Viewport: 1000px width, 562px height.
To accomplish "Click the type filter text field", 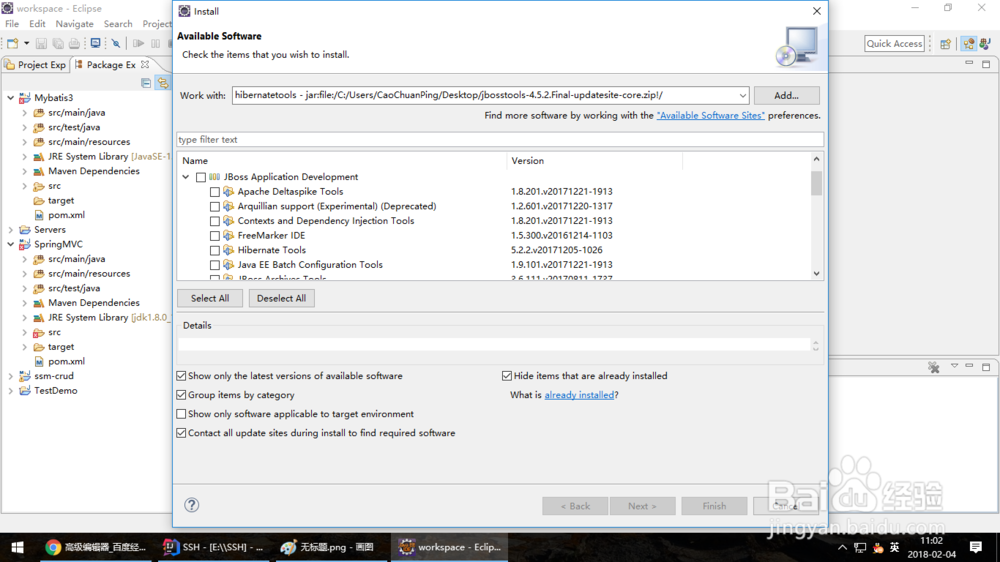I will pyautogui.click(x=500, y=140).
